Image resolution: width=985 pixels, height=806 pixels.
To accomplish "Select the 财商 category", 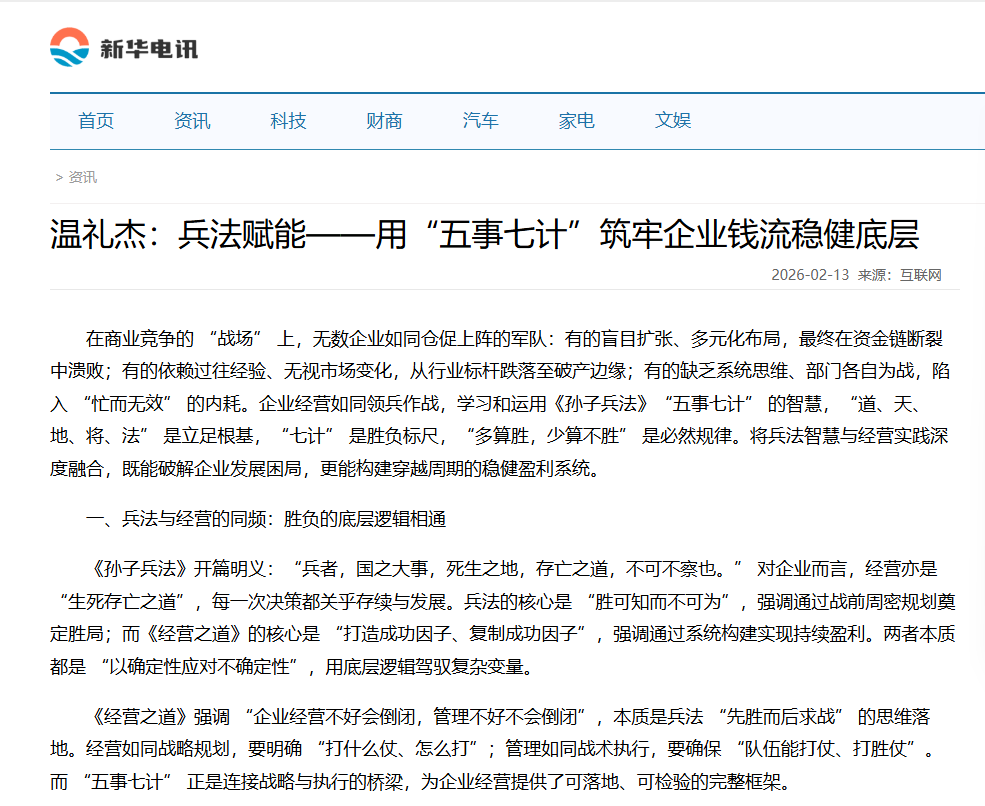I will (384, 120).
